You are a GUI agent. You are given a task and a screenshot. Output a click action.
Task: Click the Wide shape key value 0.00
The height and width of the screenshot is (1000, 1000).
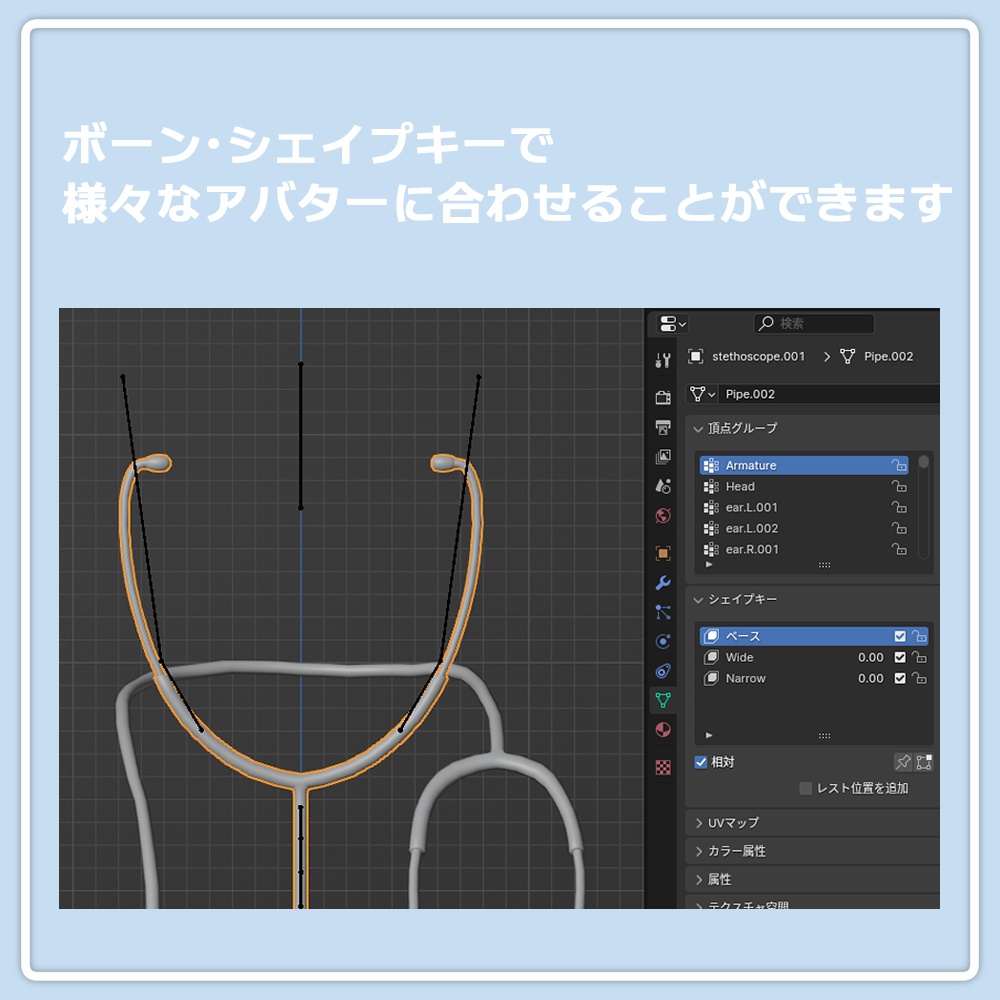click(871, 657)
